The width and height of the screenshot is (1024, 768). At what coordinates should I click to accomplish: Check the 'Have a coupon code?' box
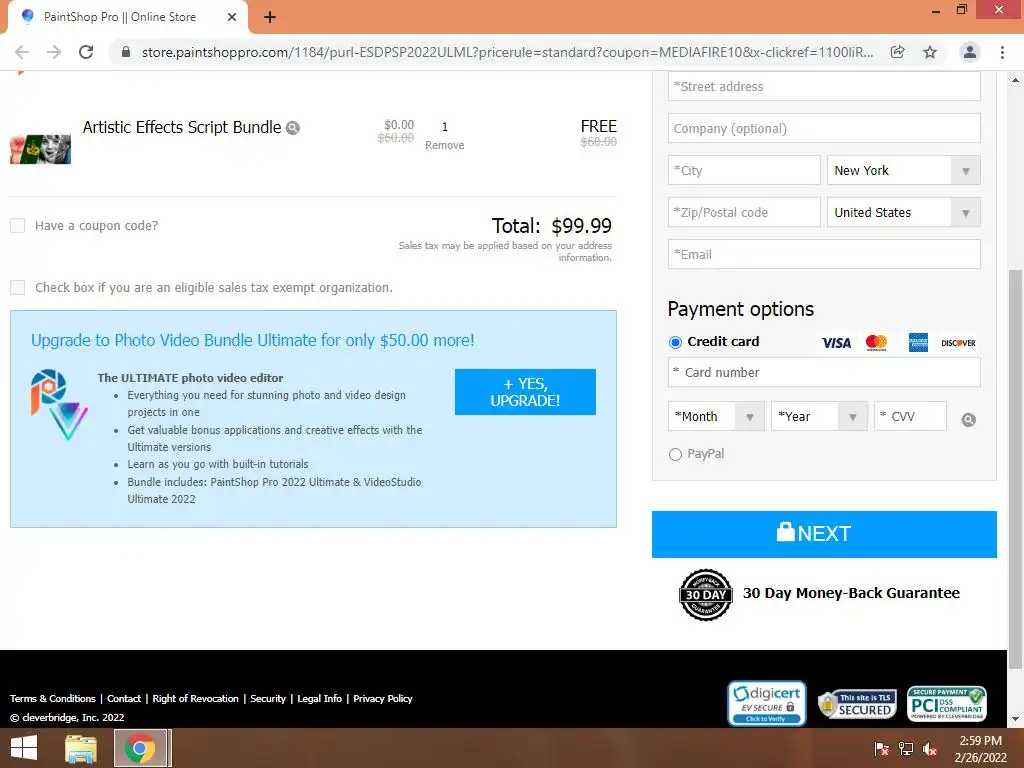18,226
